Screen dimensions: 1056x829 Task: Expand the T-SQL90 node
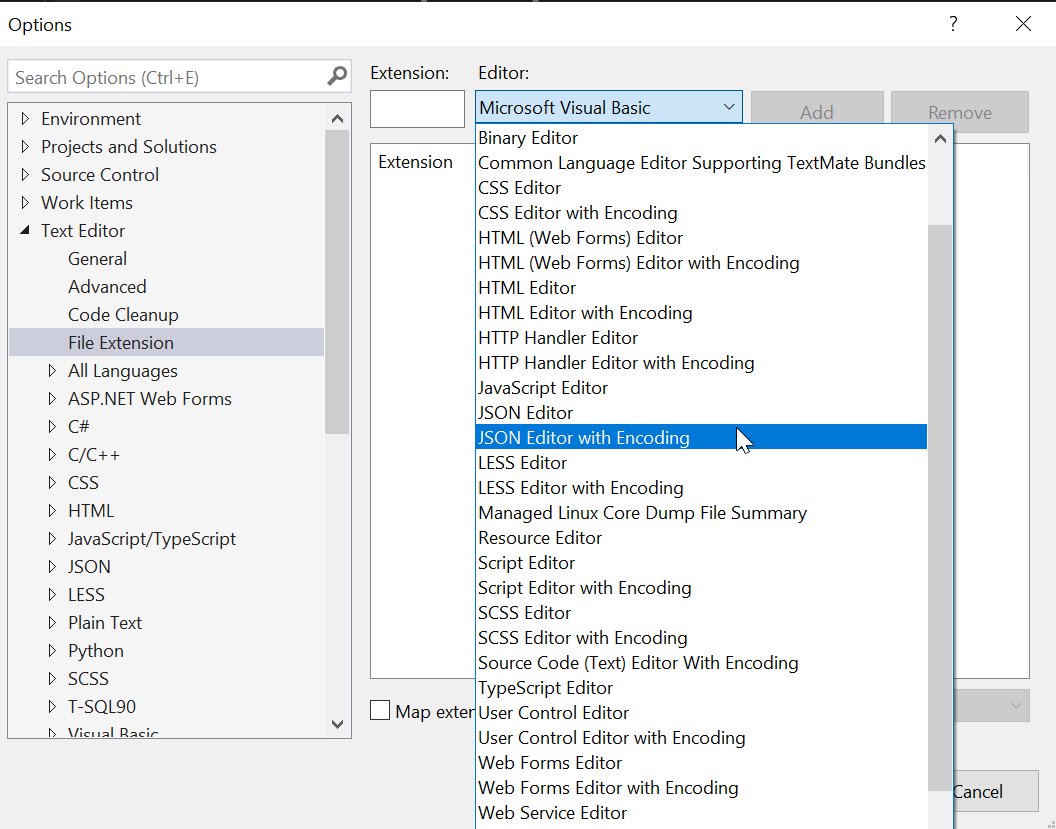[53, 706]
